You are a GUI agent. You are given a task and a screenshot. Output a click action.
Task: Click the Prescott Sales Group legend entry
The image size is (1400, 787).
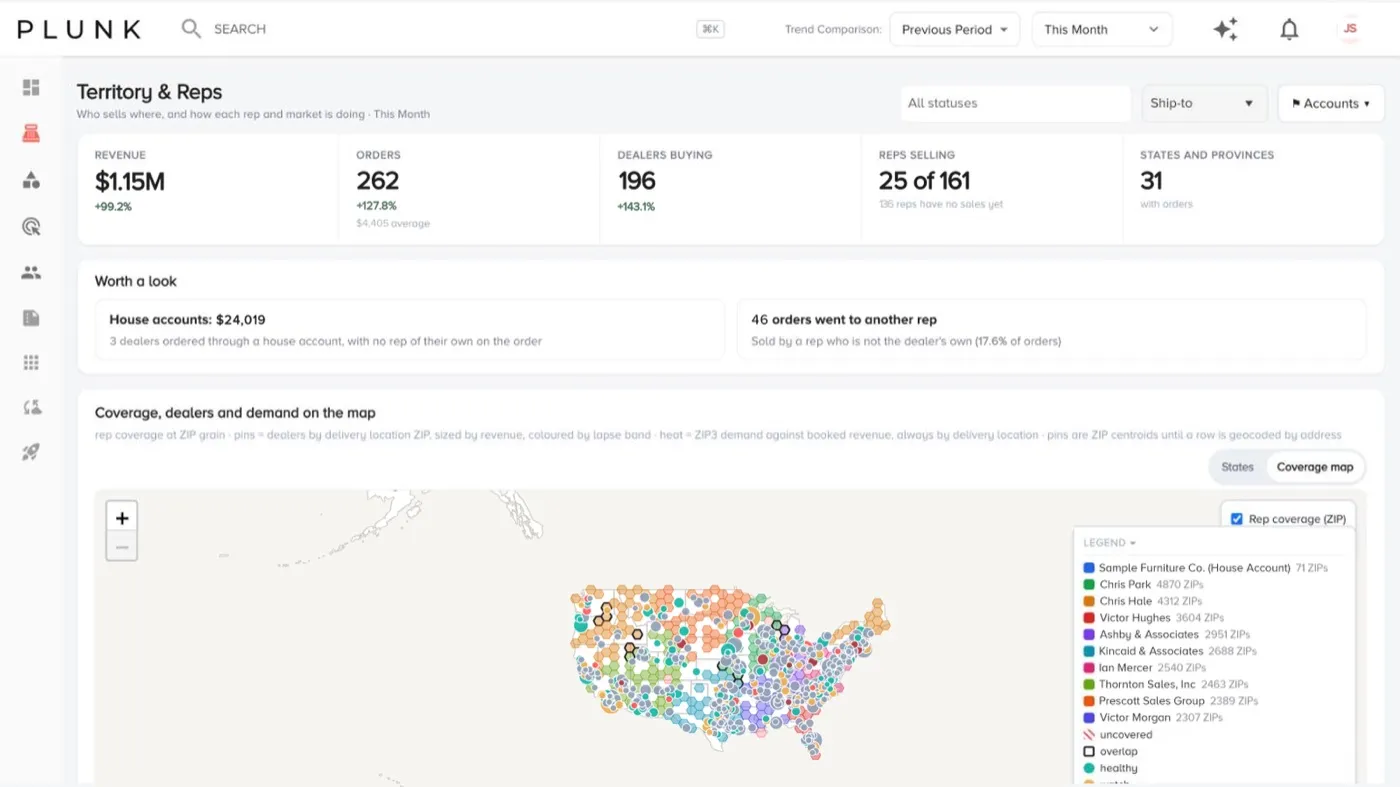coord(1170,701)
